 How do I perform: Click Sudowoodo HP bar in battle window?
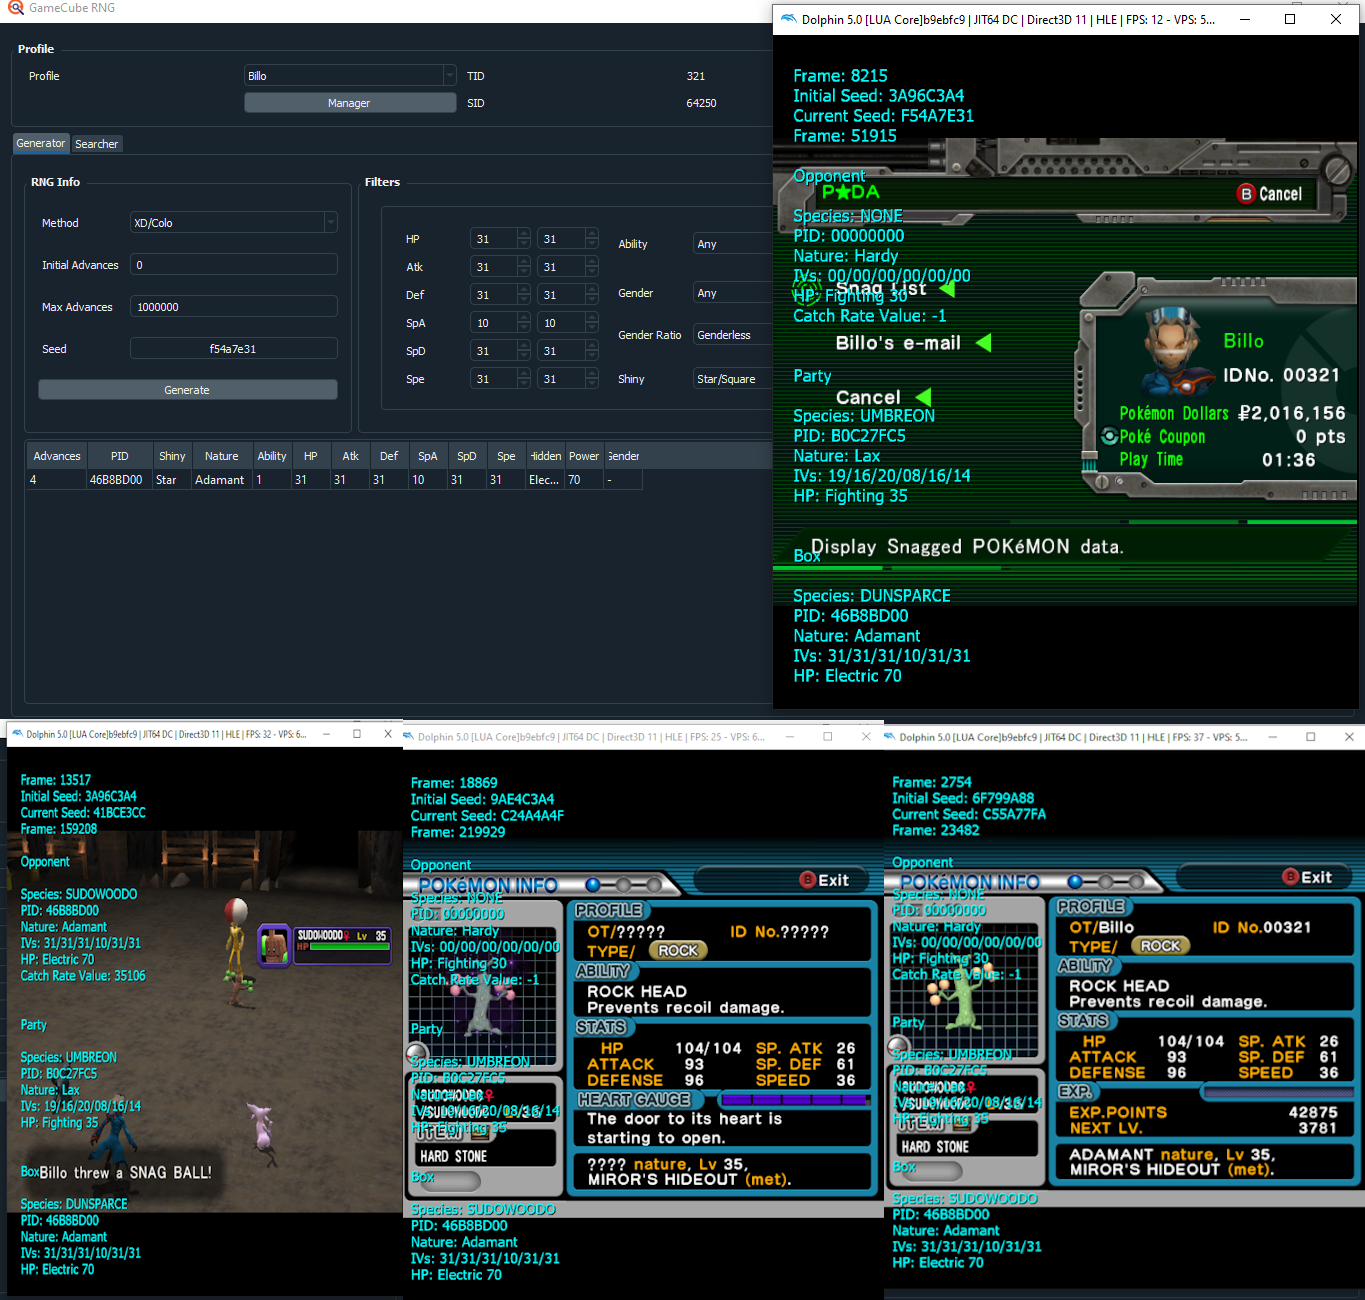click(x=341, y=947)
